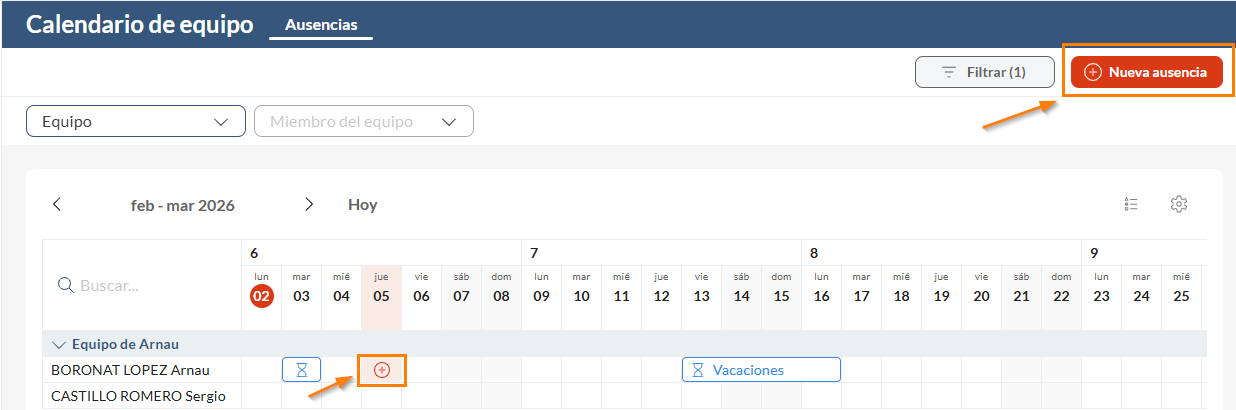Click hourglass absence on Tuesday 03
This screenshot has width=1236, height=410.
302,370
